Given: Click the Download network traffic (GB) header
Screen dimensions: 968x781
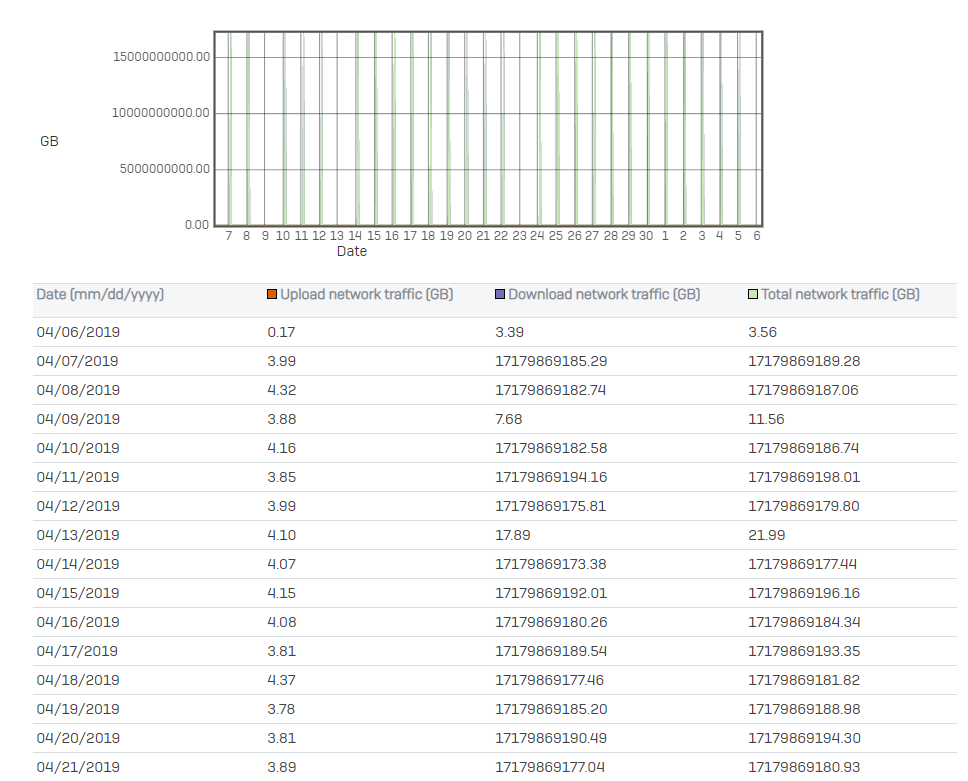Looking at the screenshot, I should pyautogui.click(x=604, y=295).
